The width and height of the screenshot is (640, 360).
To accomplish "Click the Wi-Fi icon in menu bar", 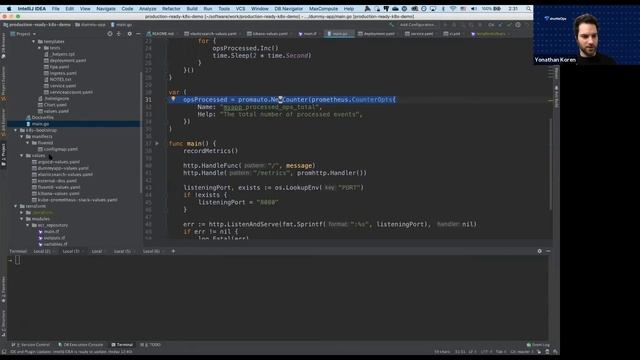I will [453, 9].
